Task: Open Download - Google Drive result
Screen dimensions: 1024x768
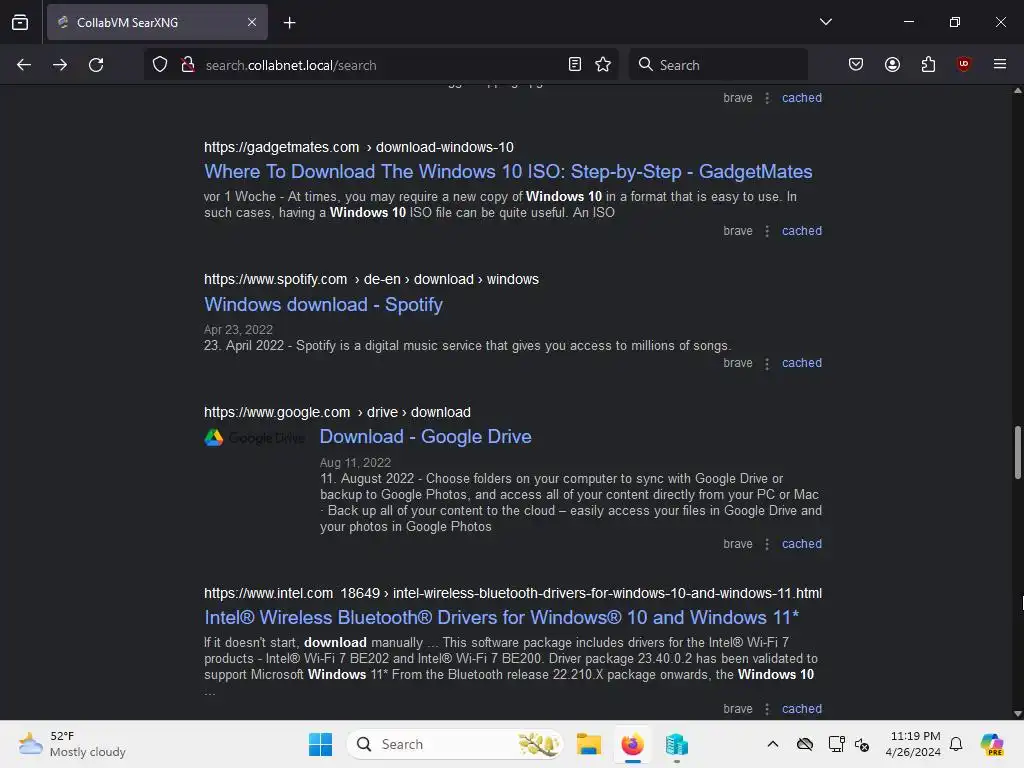Action: [x=426, y=437]
